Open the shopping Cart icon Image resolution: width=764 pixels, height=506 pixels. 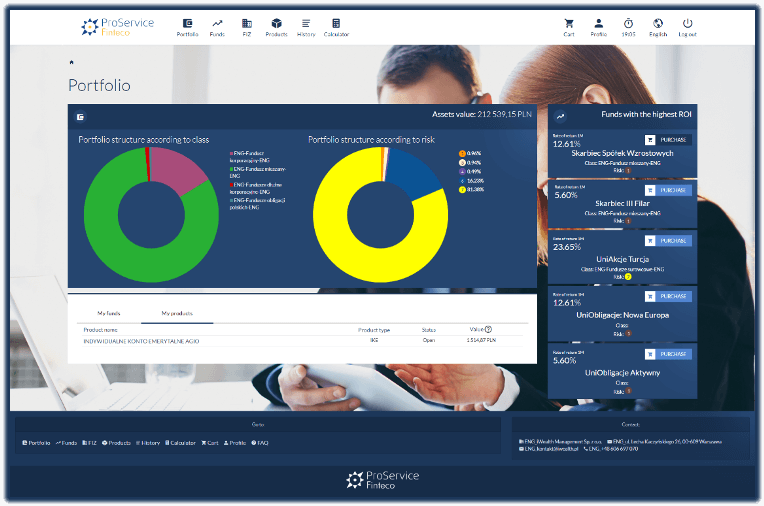tap(569, 24)
